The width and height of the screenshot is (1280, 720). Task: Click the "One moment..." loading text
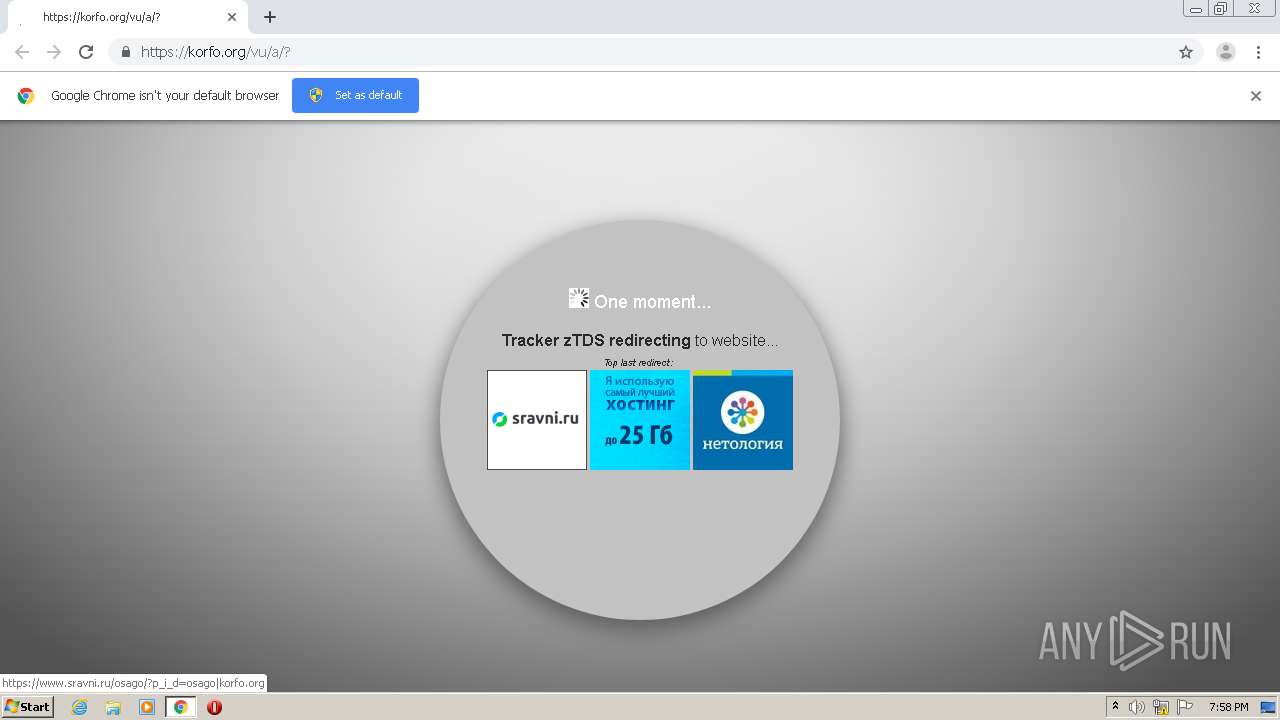653,302
